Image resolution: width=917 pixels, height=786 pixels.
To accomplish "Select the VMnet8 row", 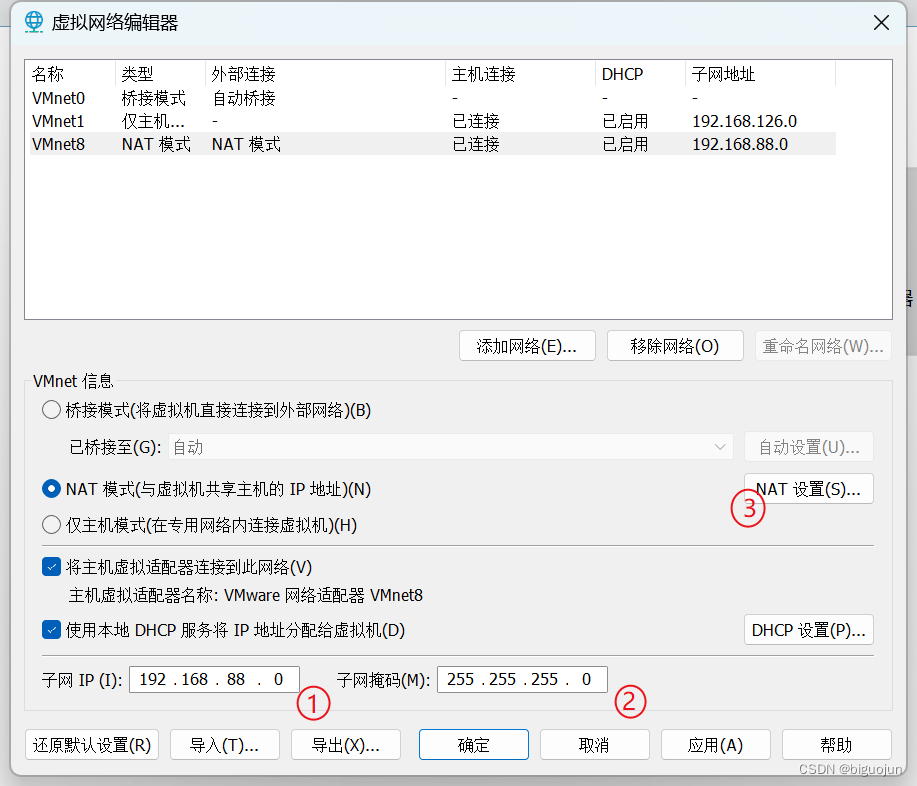I will 433,144.
